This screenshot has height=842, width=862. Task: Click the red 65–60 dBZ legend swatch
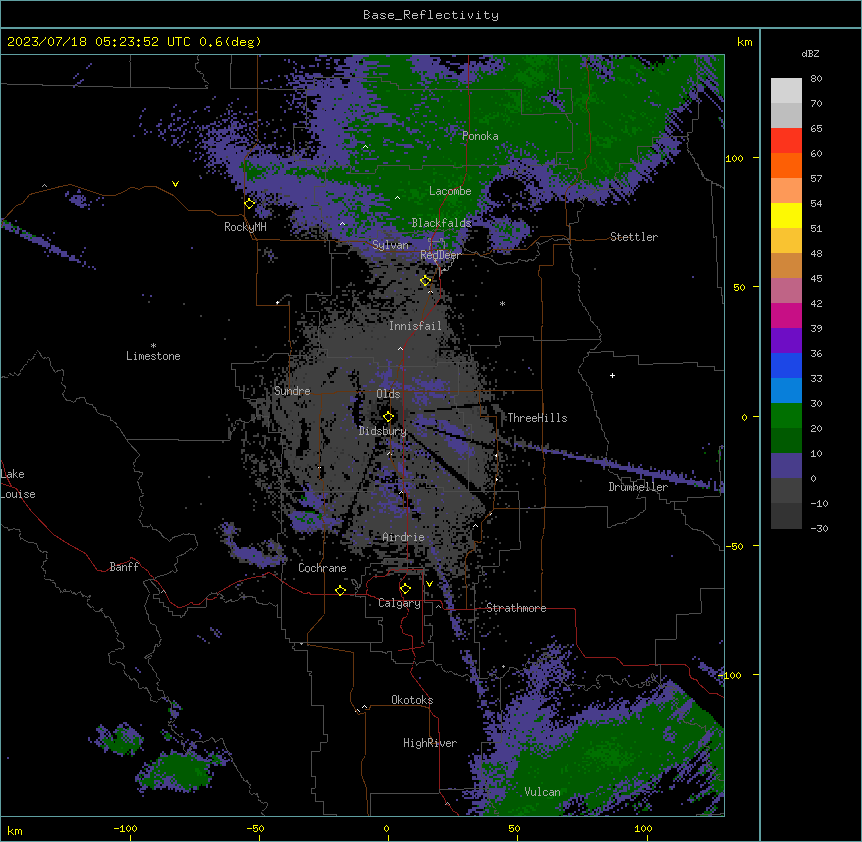point(786,141)
